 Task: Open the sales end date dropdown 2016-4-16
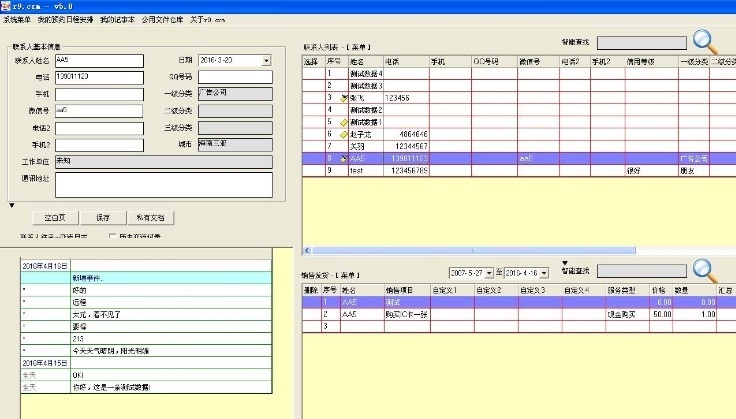click(544, 272)
